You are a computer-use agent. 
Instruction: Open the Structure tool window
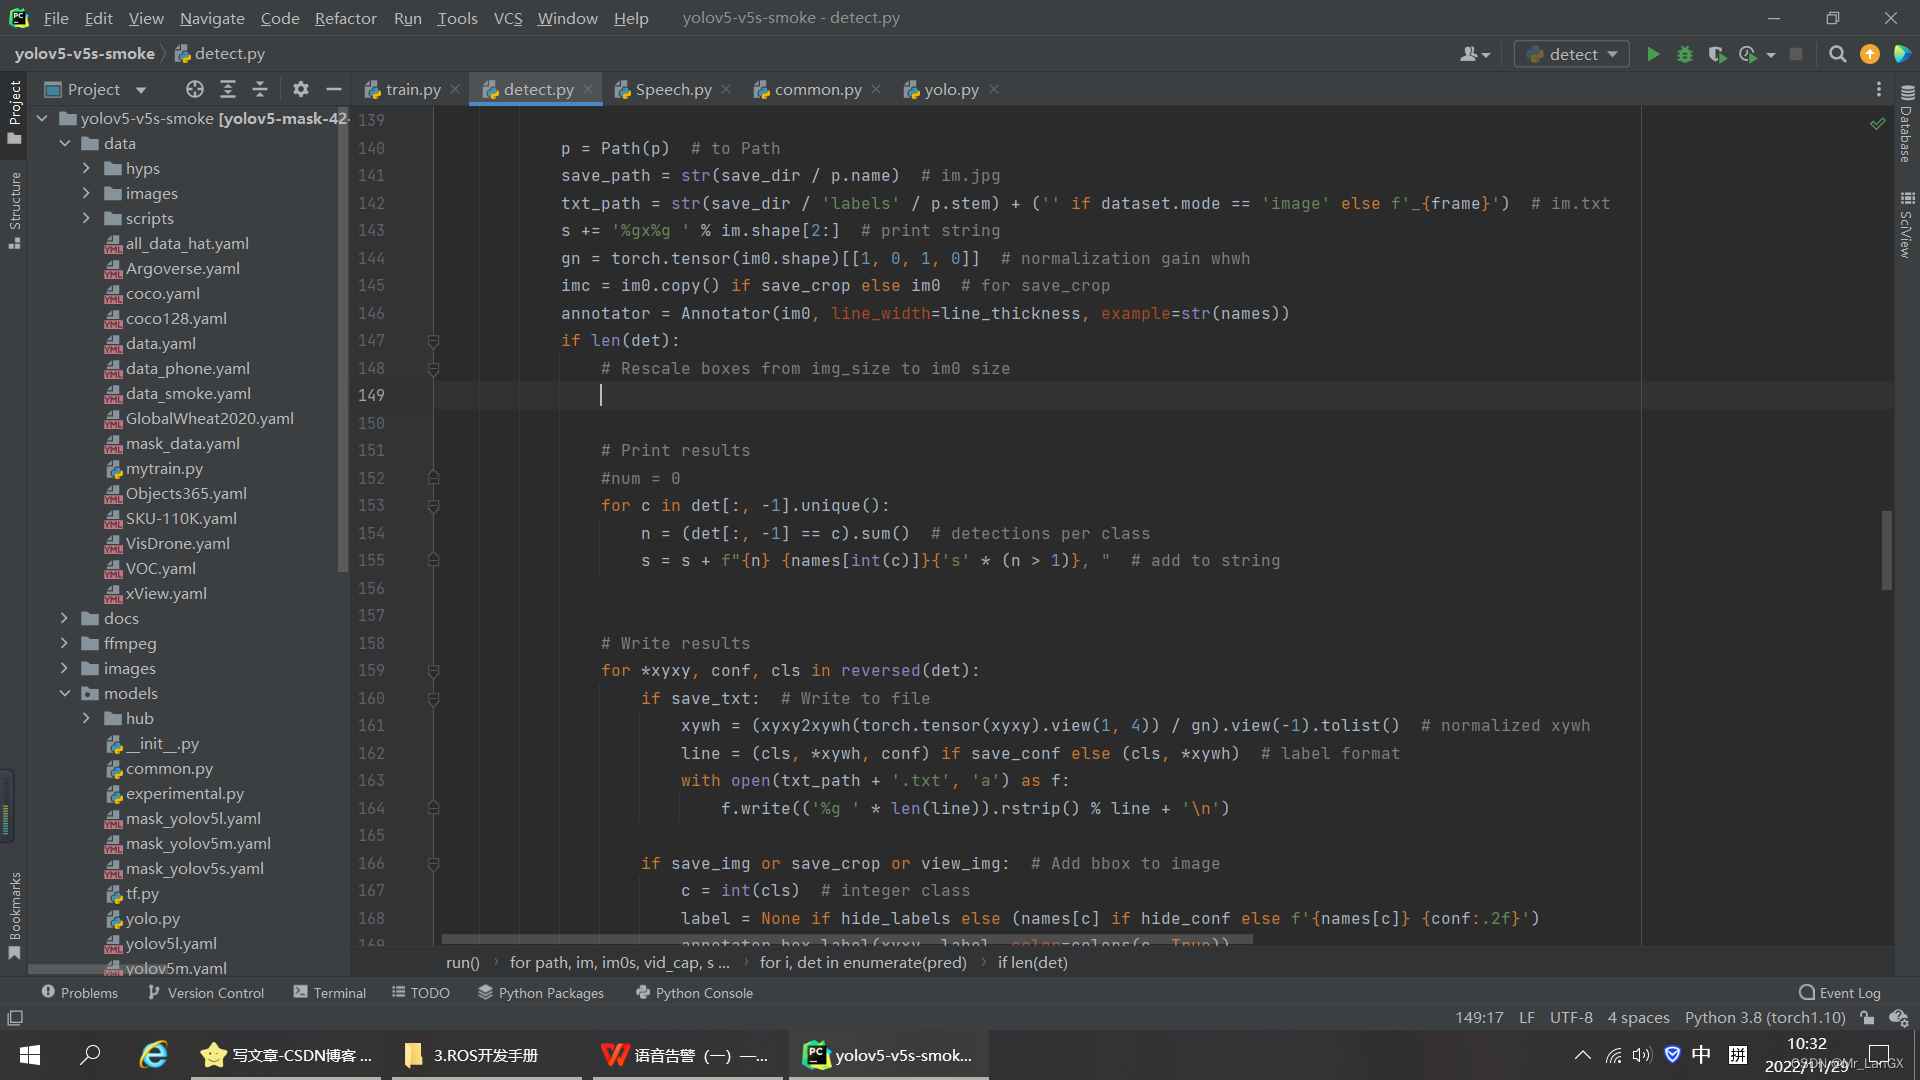(x=14, y=210)
